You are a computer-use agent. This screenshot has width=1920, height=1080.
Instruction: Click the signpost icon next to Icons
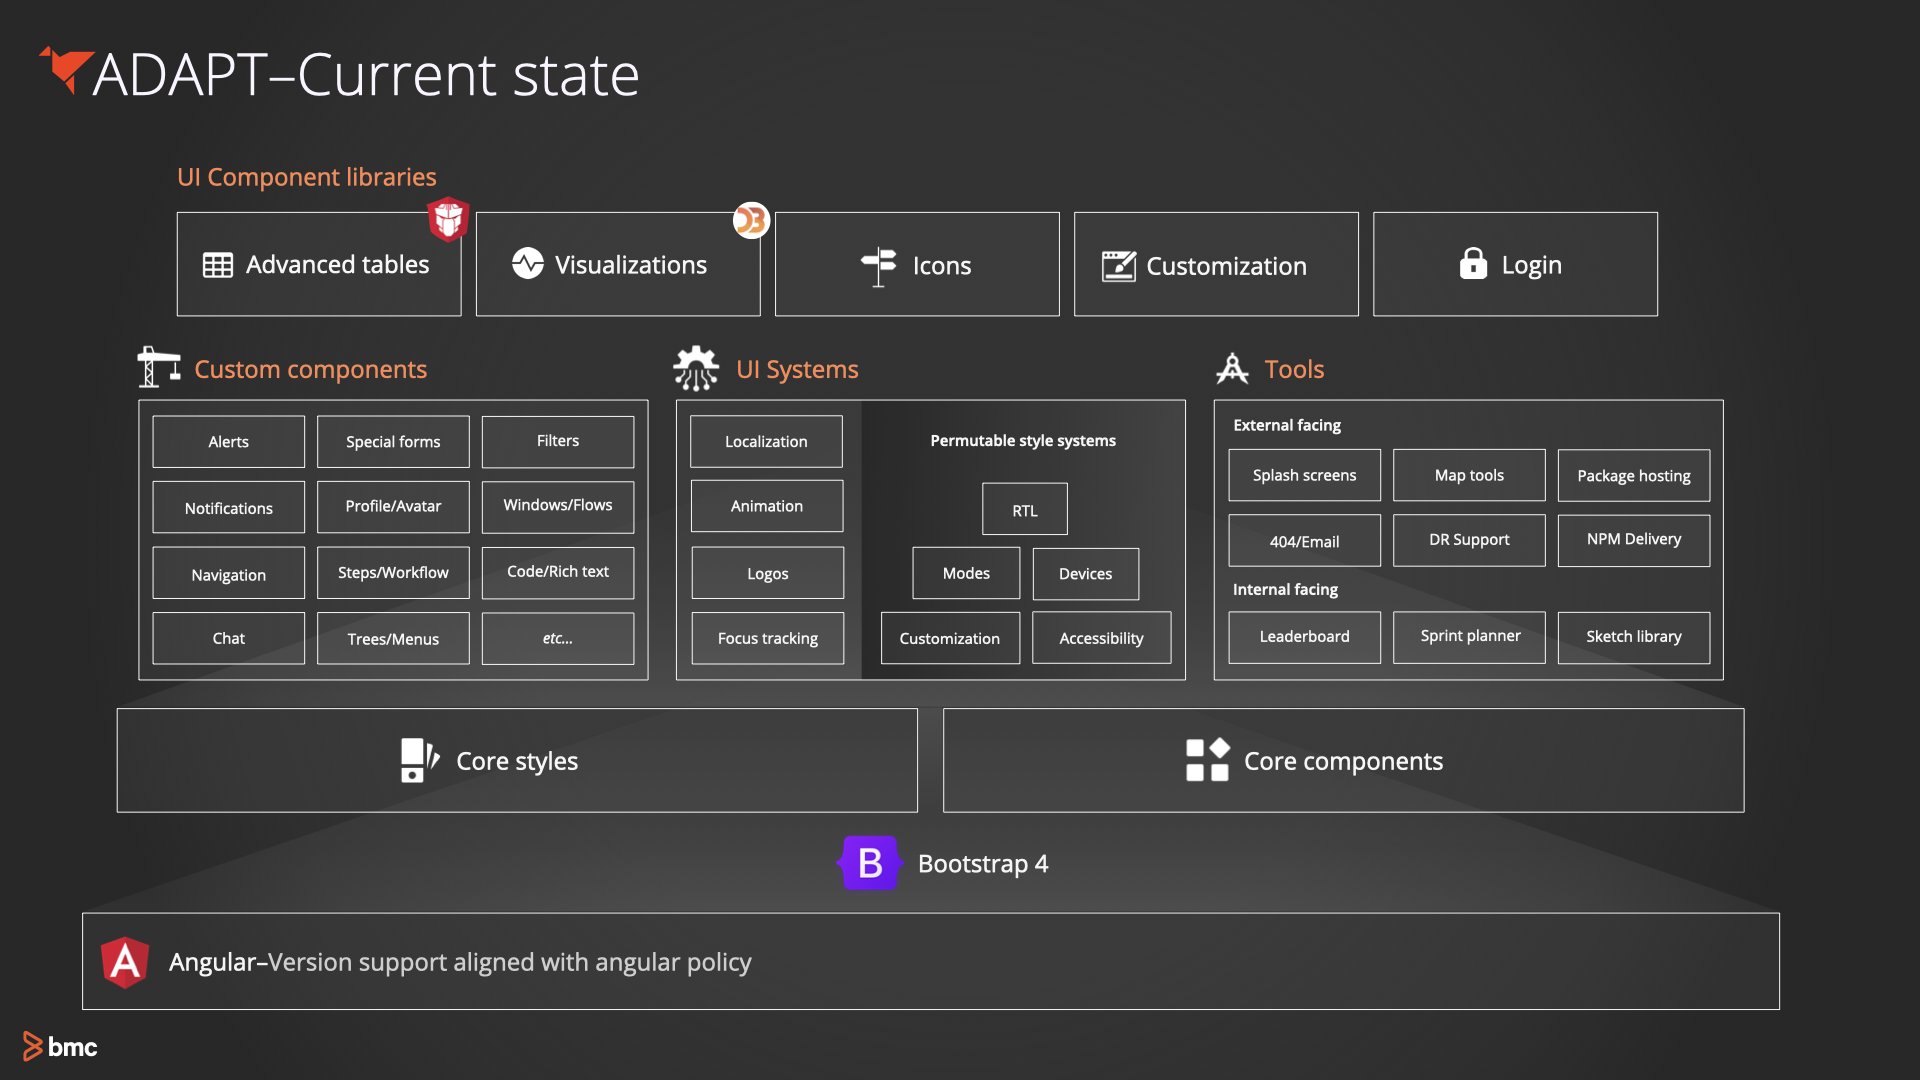[x=879, y=266]
